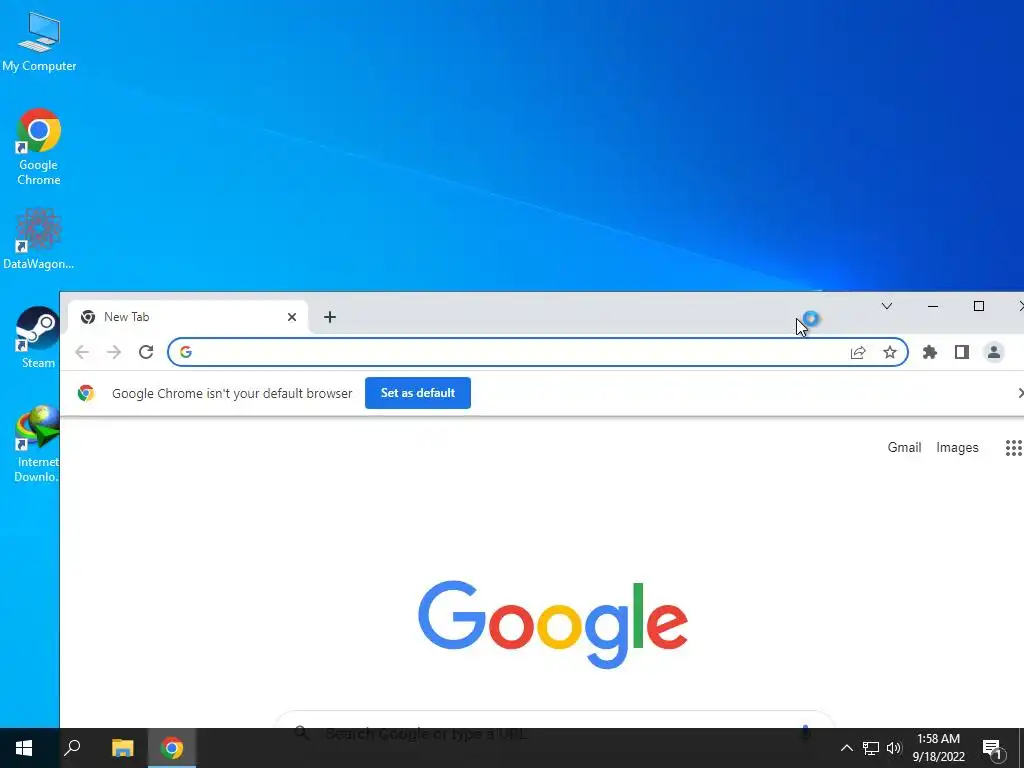The height and width of the screenshot is (768, 1024).
Task: Launch File Explorer from taskbar
Action: (x=122, y=748)
